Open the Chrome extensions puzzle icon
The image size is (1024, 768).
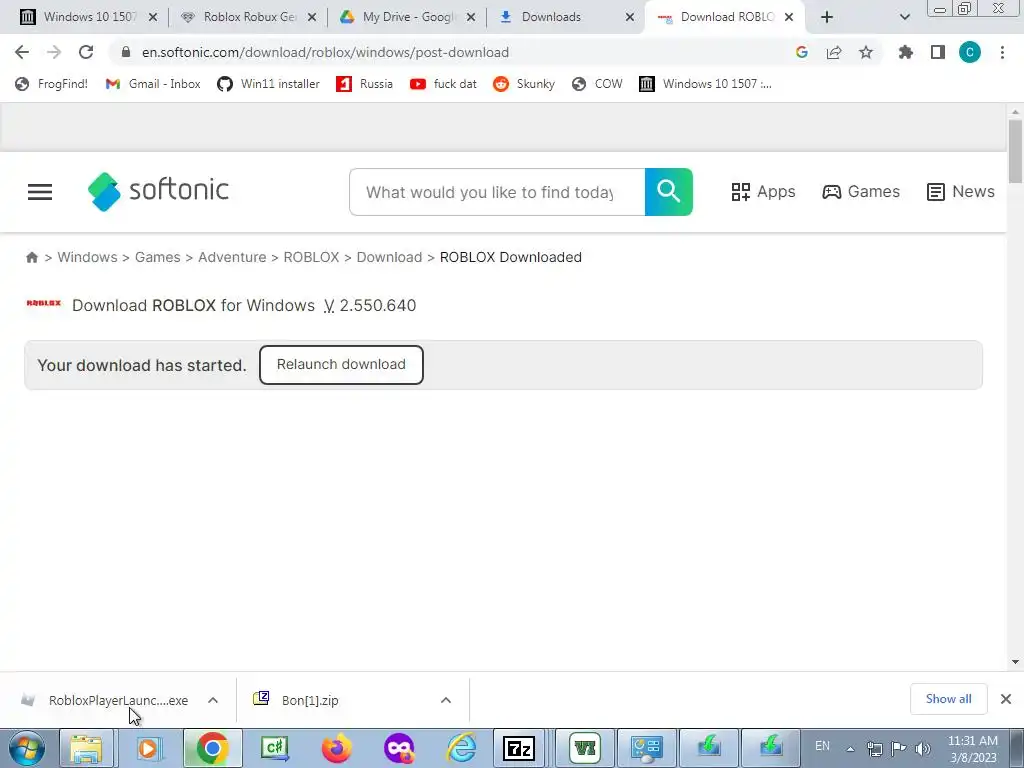click(905, 52)
